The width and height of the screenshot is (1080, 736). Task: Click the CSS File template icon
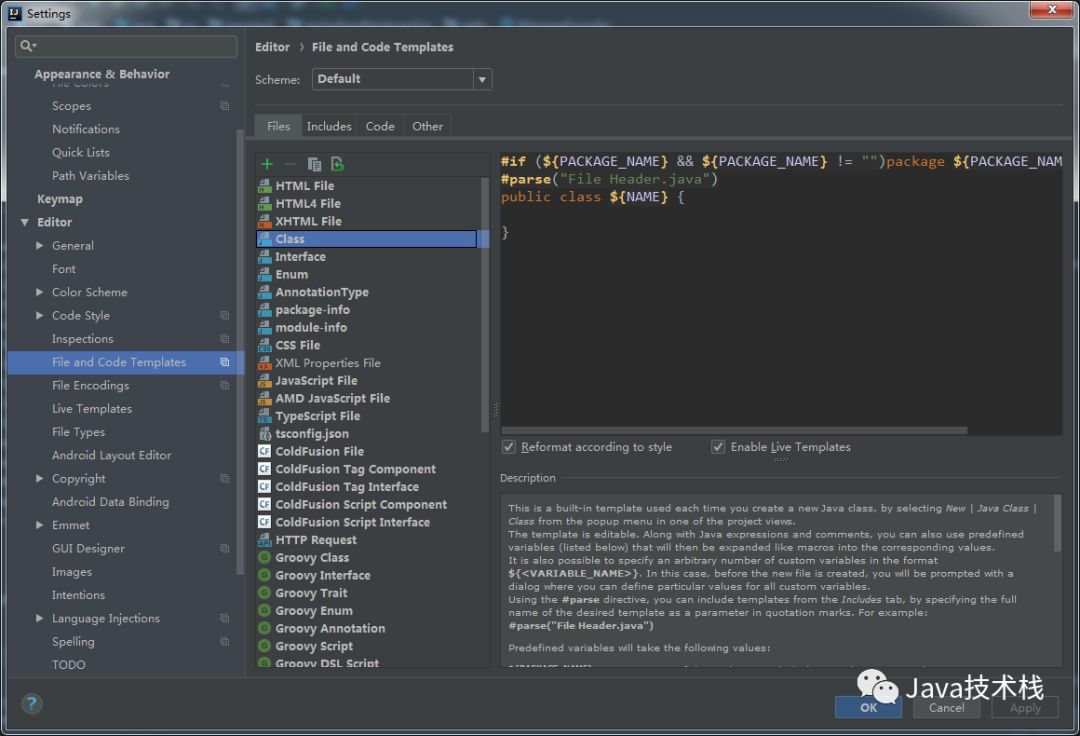[x=264, y=345]
